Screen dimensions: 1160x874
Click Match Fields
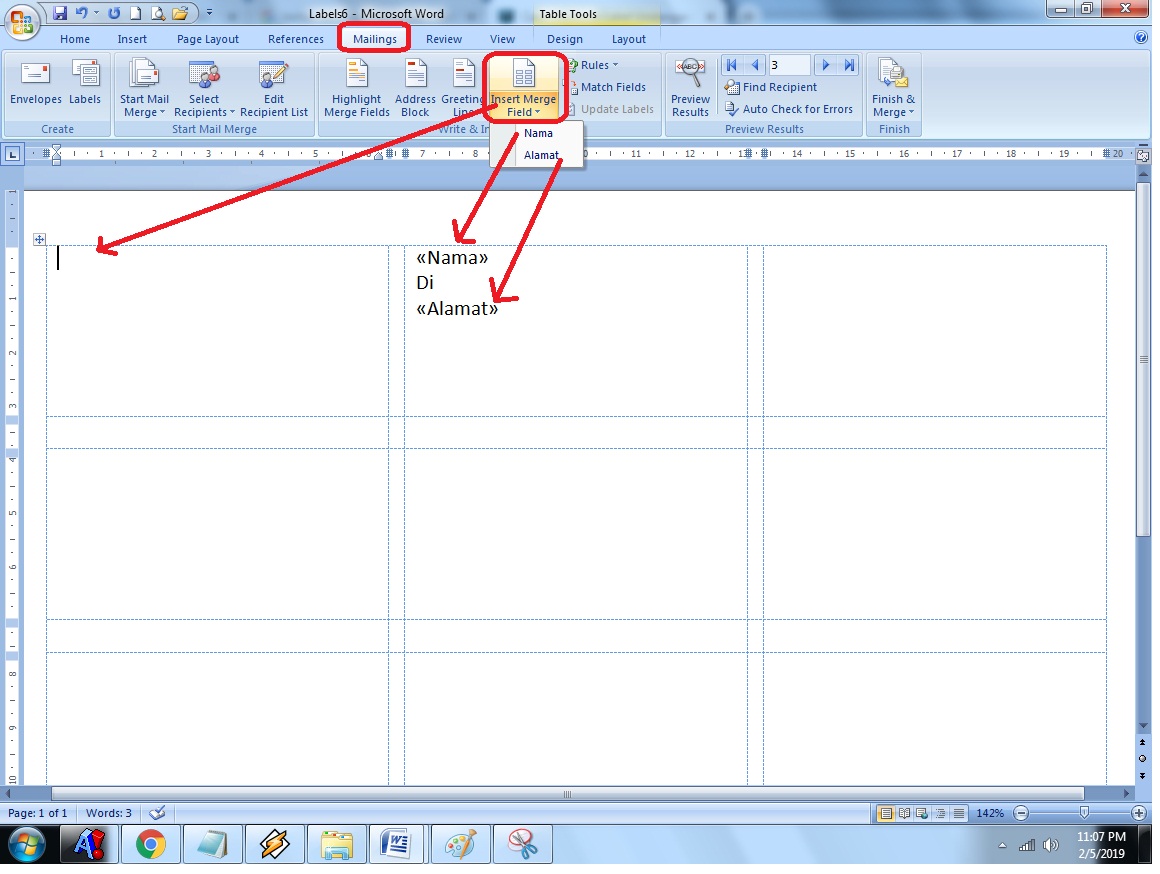607,87
